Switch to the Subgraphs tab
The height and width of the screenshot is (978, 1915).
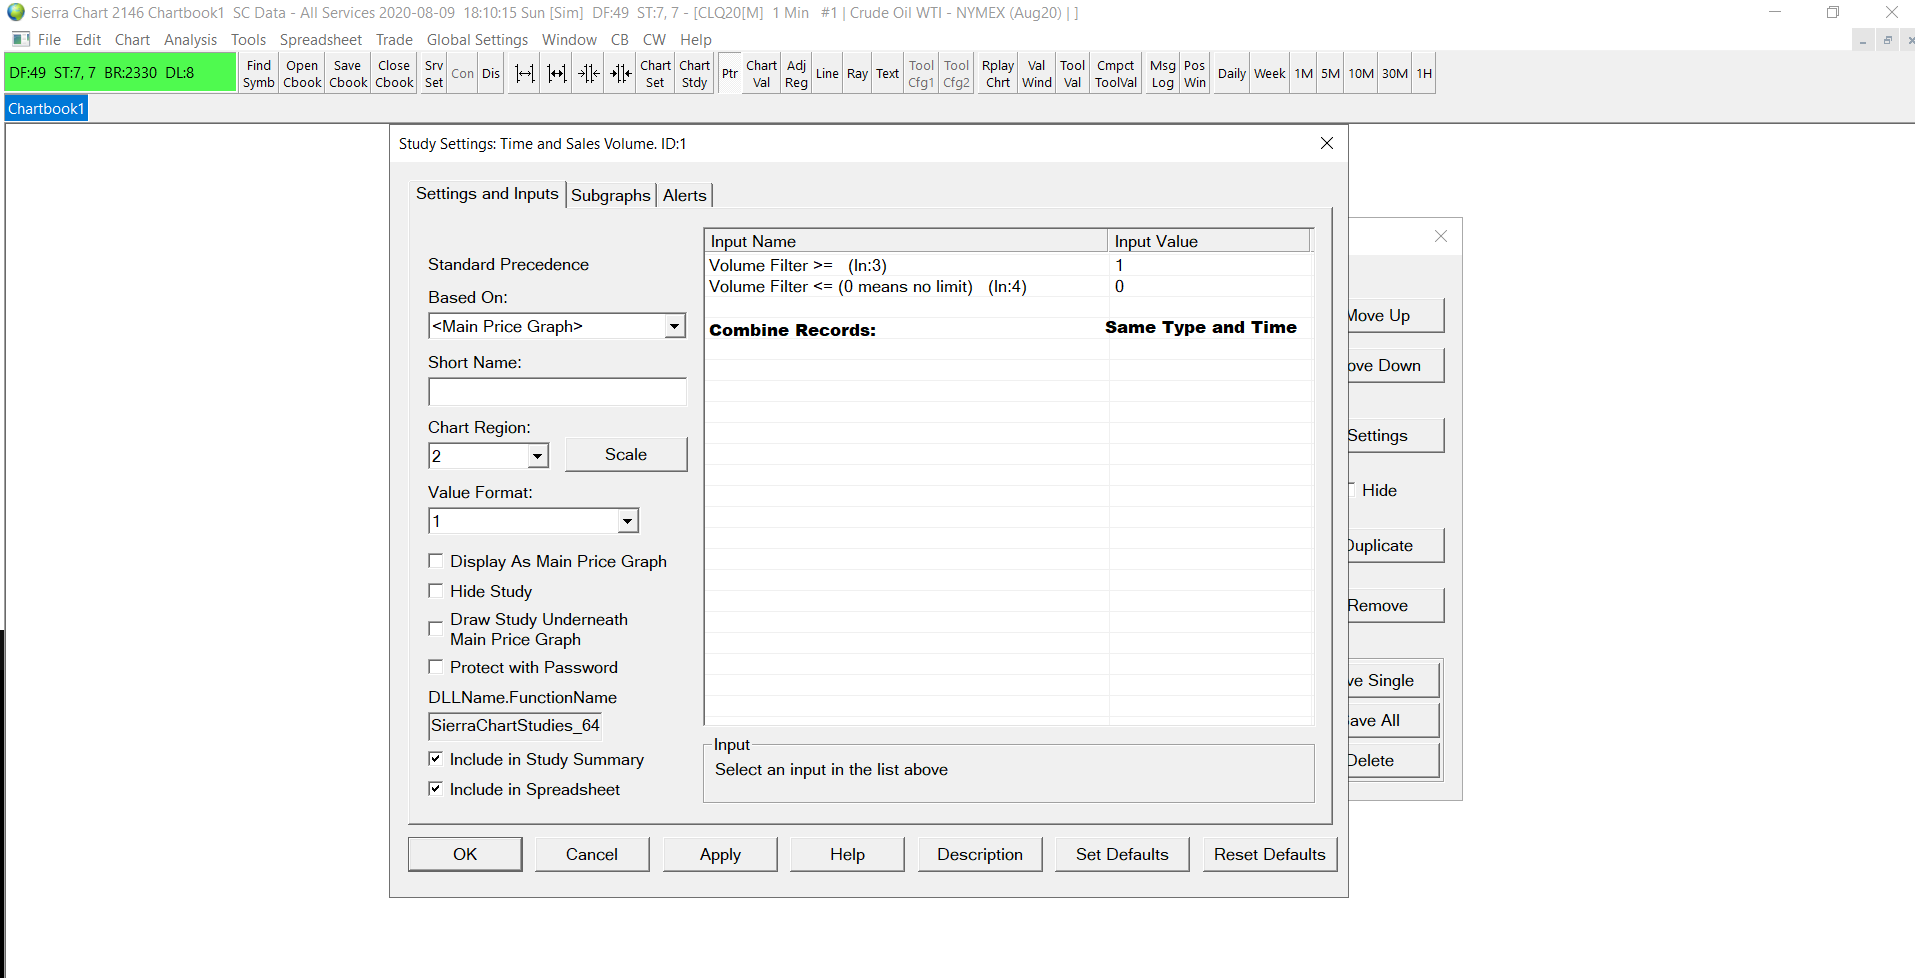pos(610,196)
